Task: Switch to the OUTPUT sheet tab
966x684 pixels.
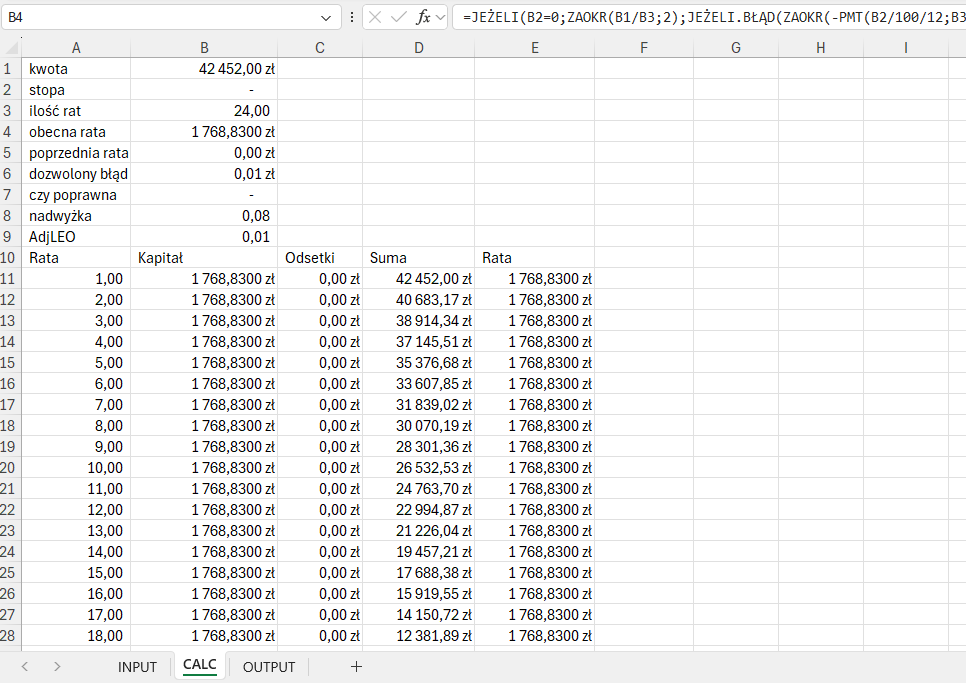Action: coord(269,667)
